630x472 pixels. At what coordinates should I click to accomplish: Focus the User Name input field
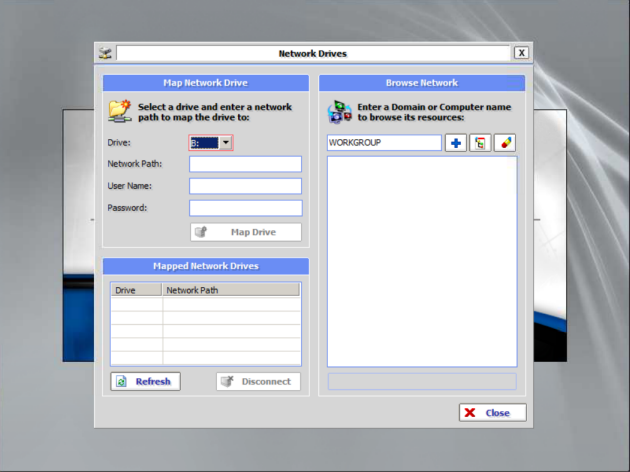click(245, 186)
